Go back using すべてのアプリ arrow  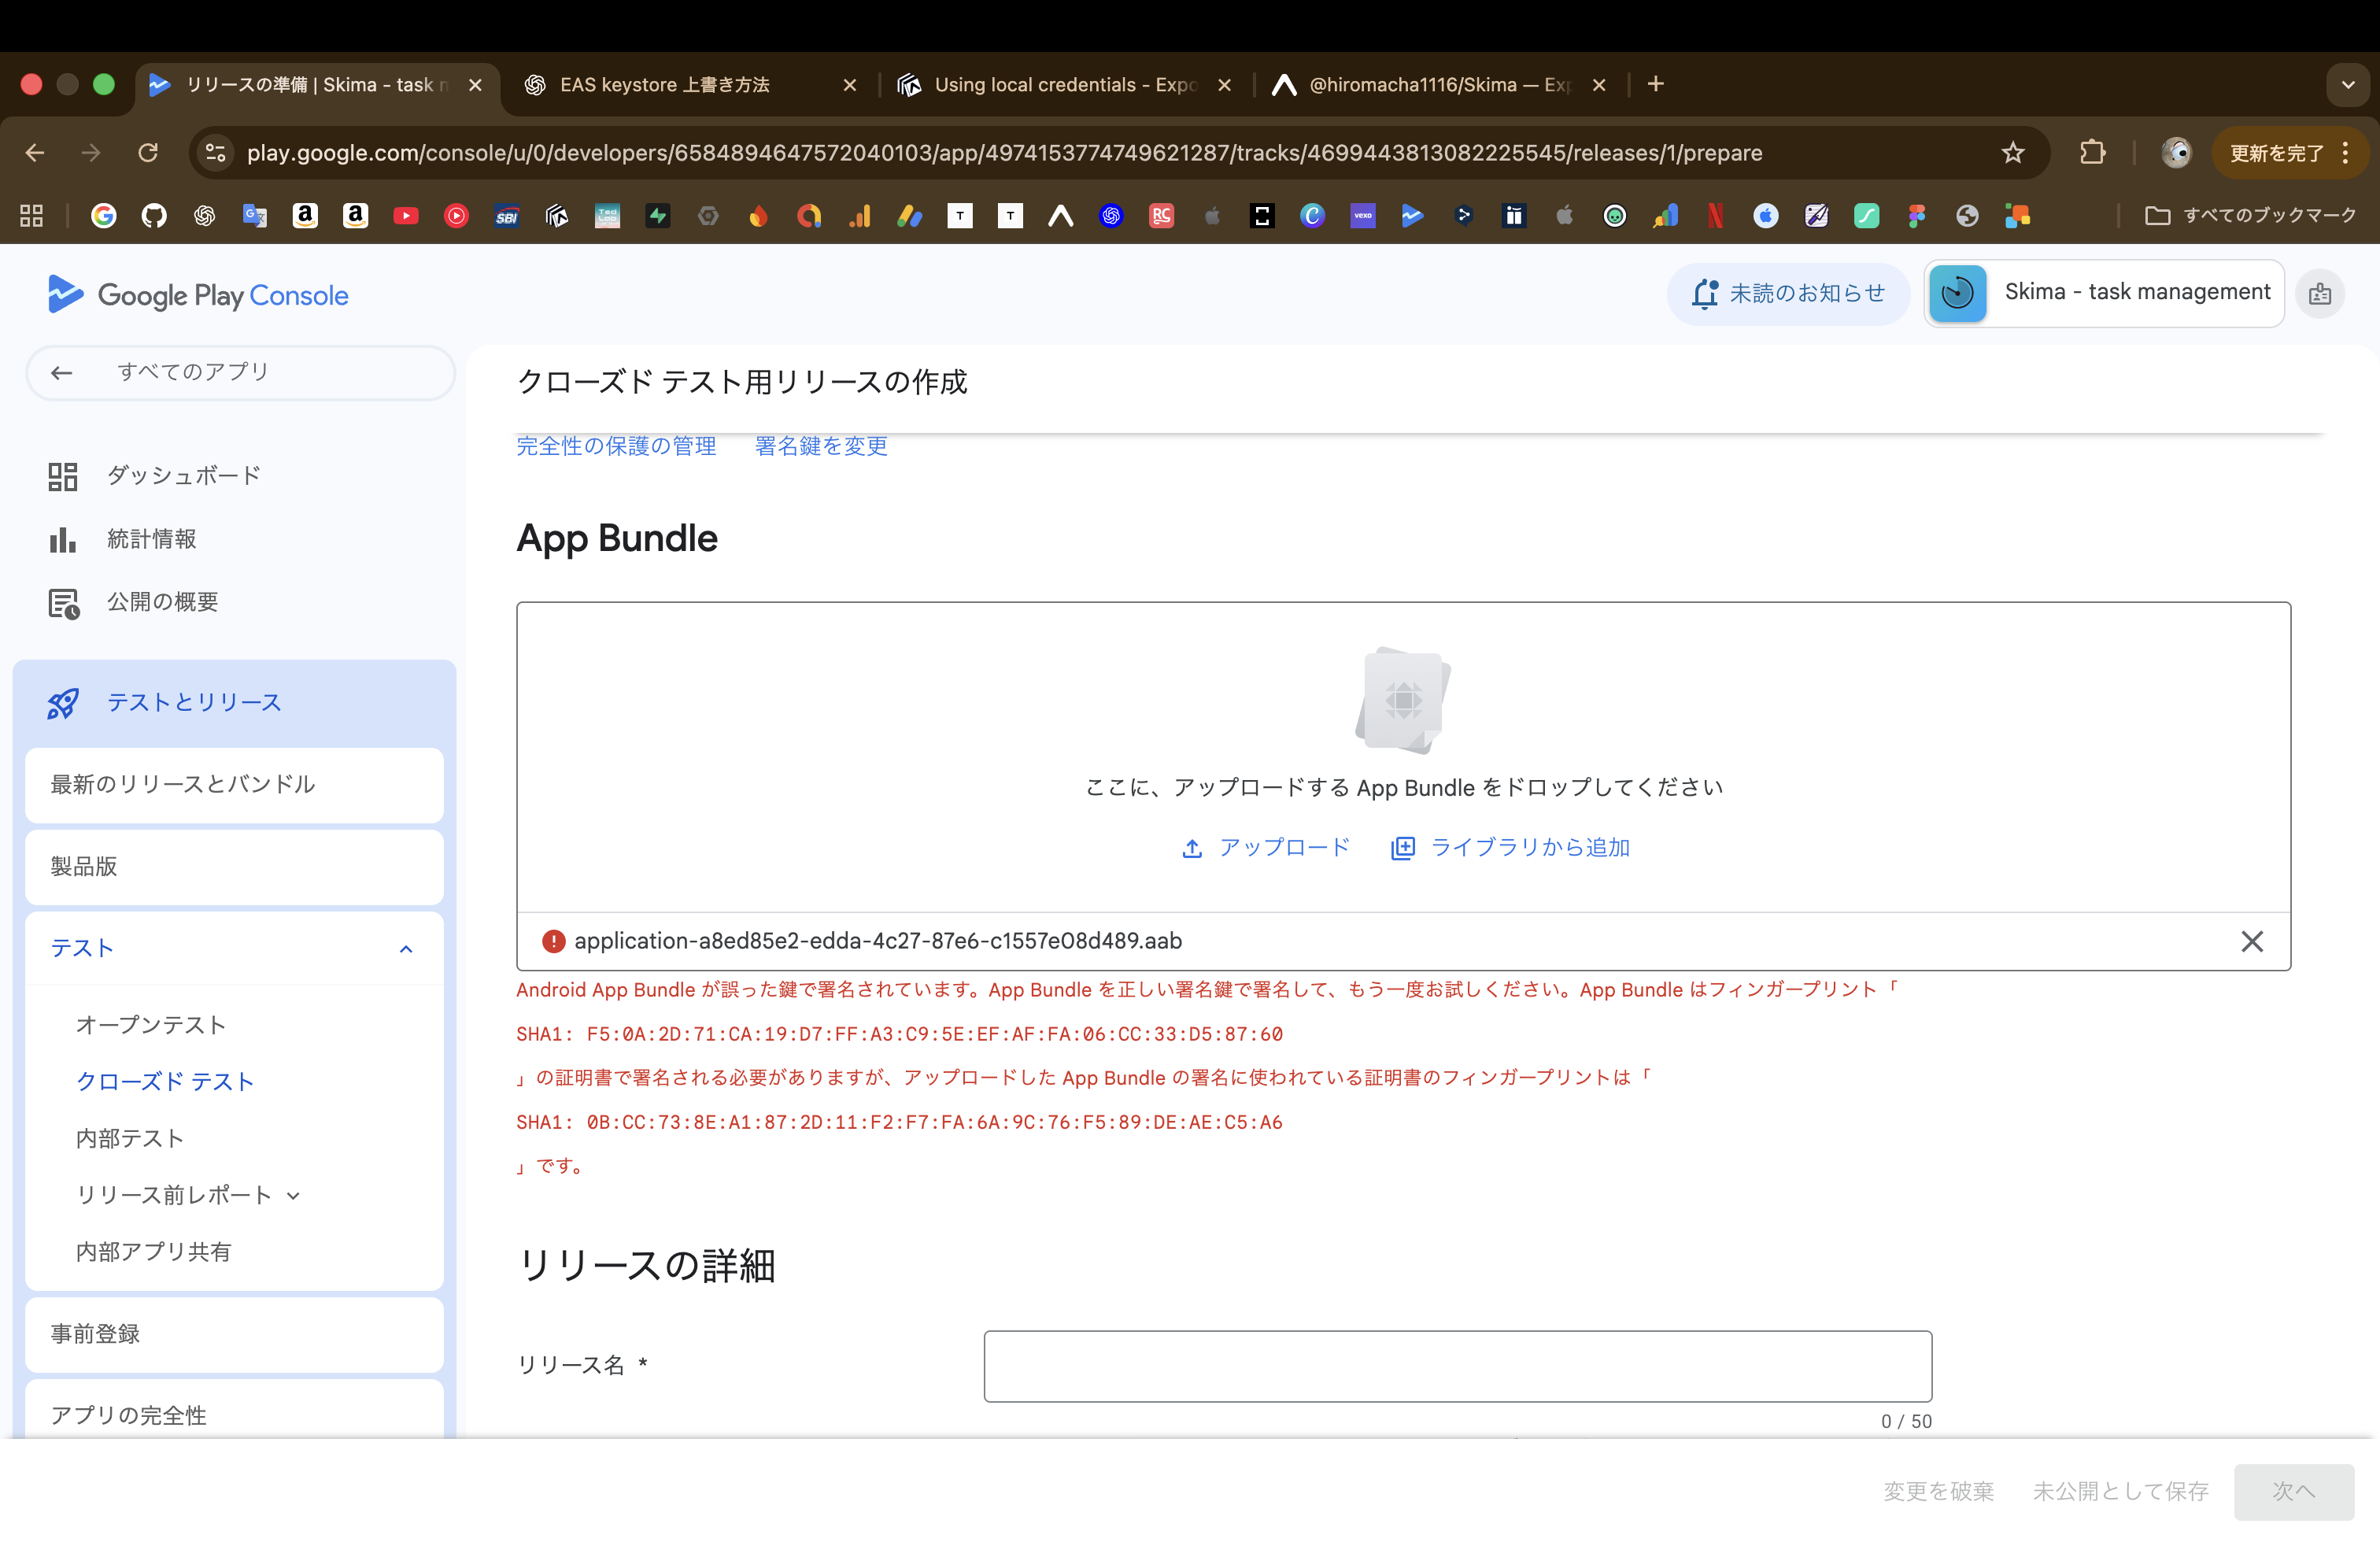click(x=61, y=372)
